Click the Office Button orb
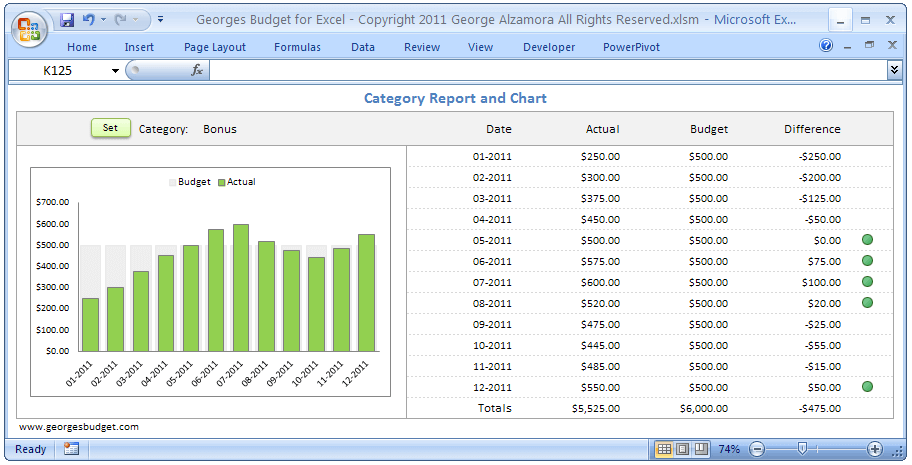This screenshot has height=465, width=912. (29, 28)
